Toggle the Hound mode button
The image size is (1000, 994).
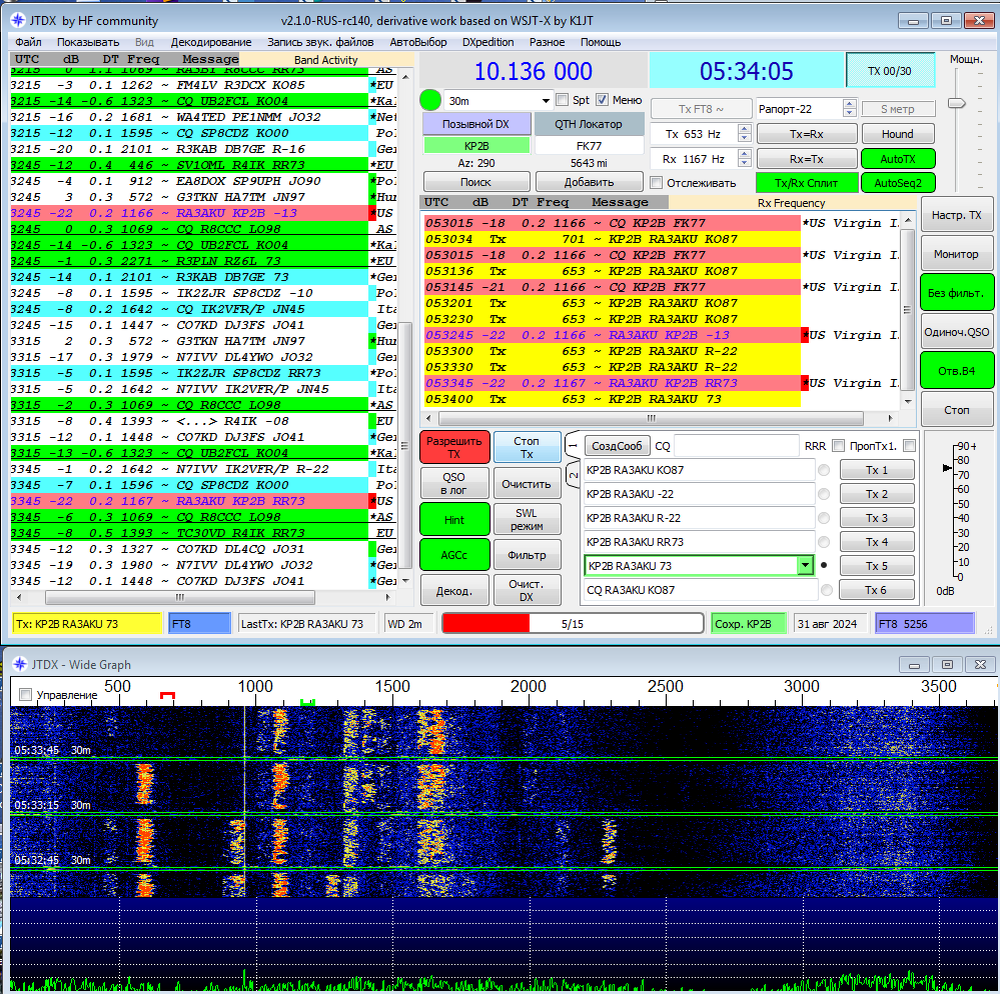897,134
